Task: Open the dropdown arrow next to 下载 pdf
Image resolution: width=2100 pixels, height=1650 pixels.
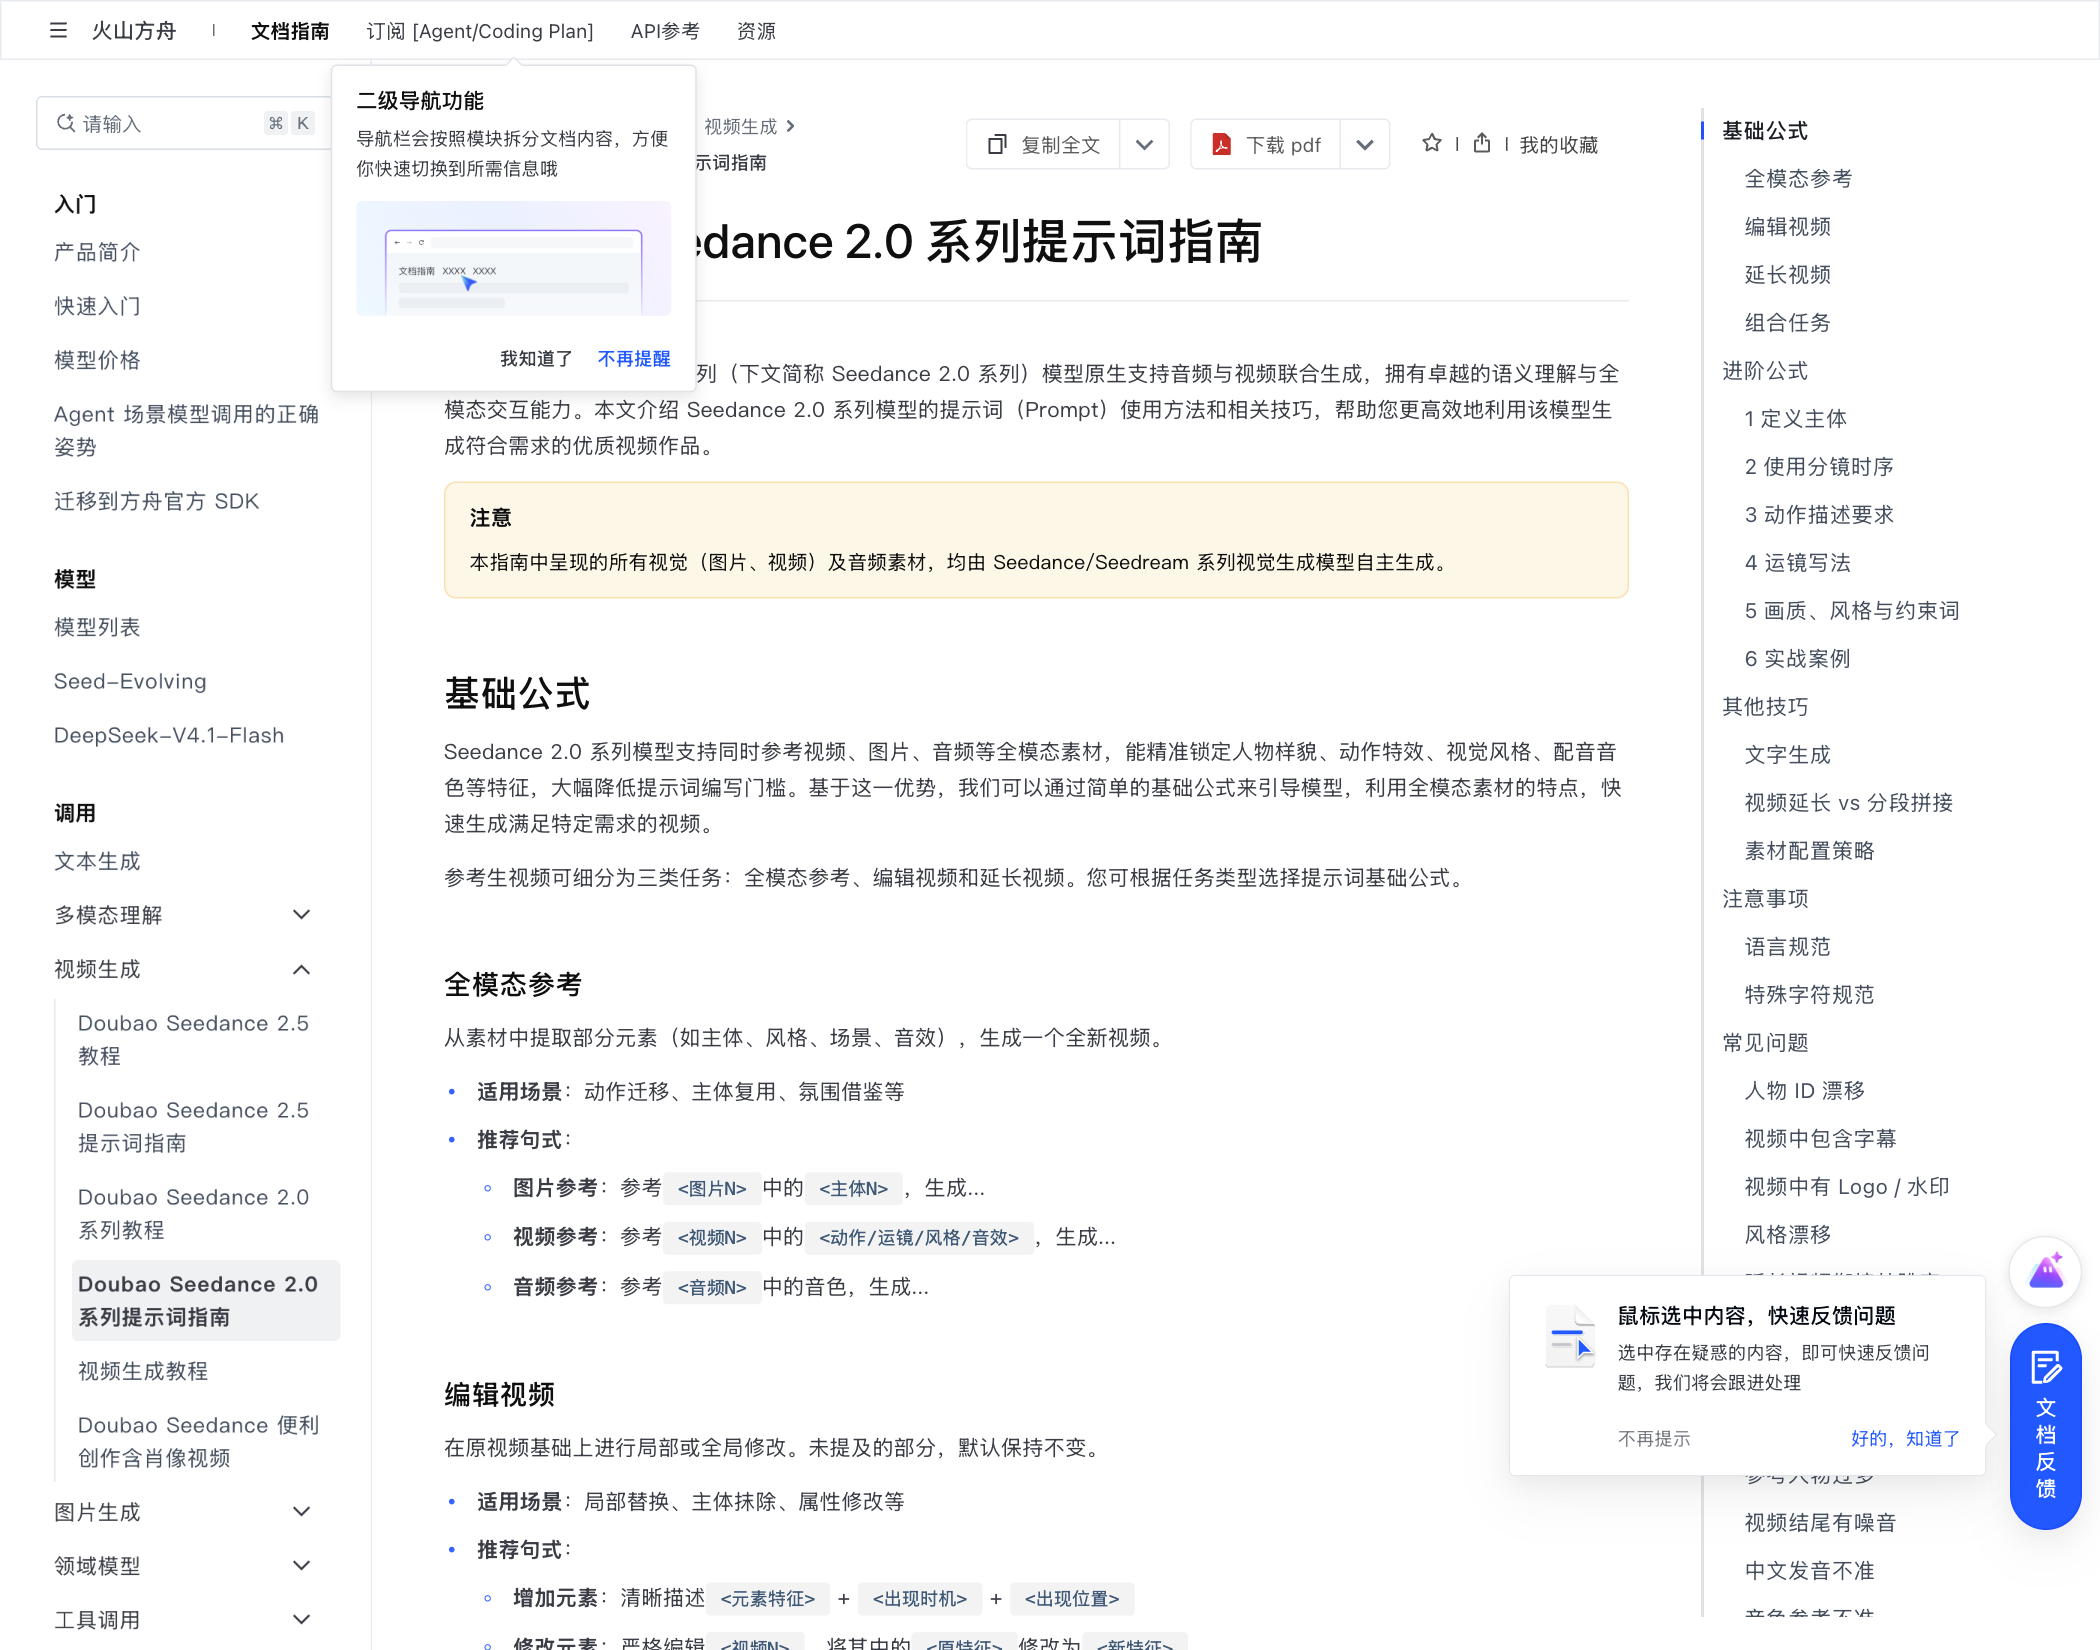Action: tap(1365, 145)
